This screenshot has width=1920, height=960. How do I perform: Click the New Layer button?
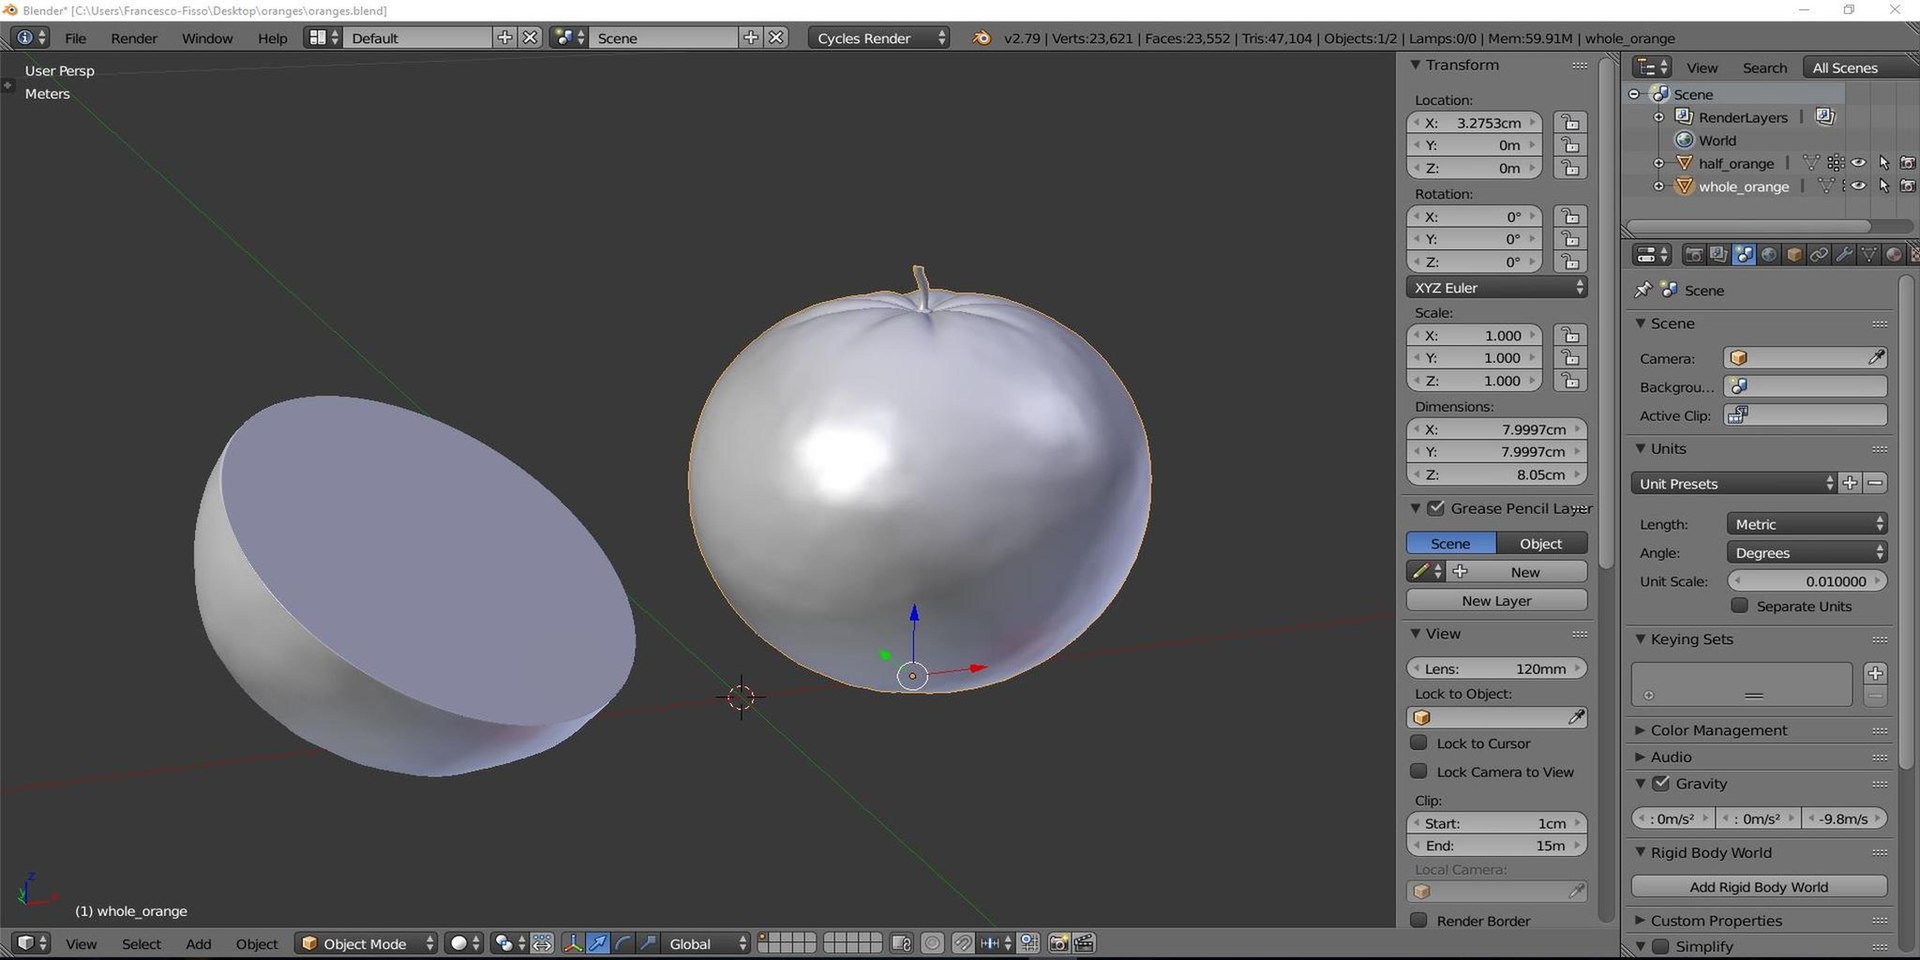pos(1496,600)
